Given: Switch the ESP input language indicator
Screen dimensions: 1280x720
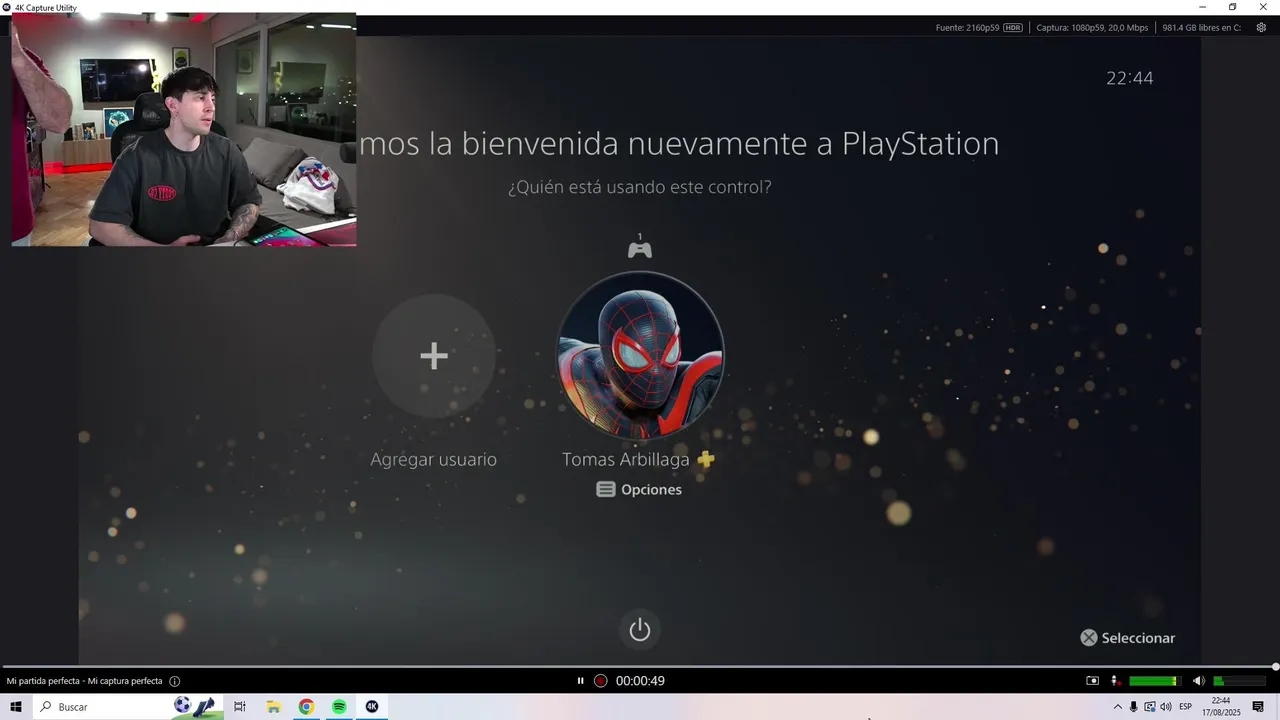Looking at the screenshot, I should 1186,707.
